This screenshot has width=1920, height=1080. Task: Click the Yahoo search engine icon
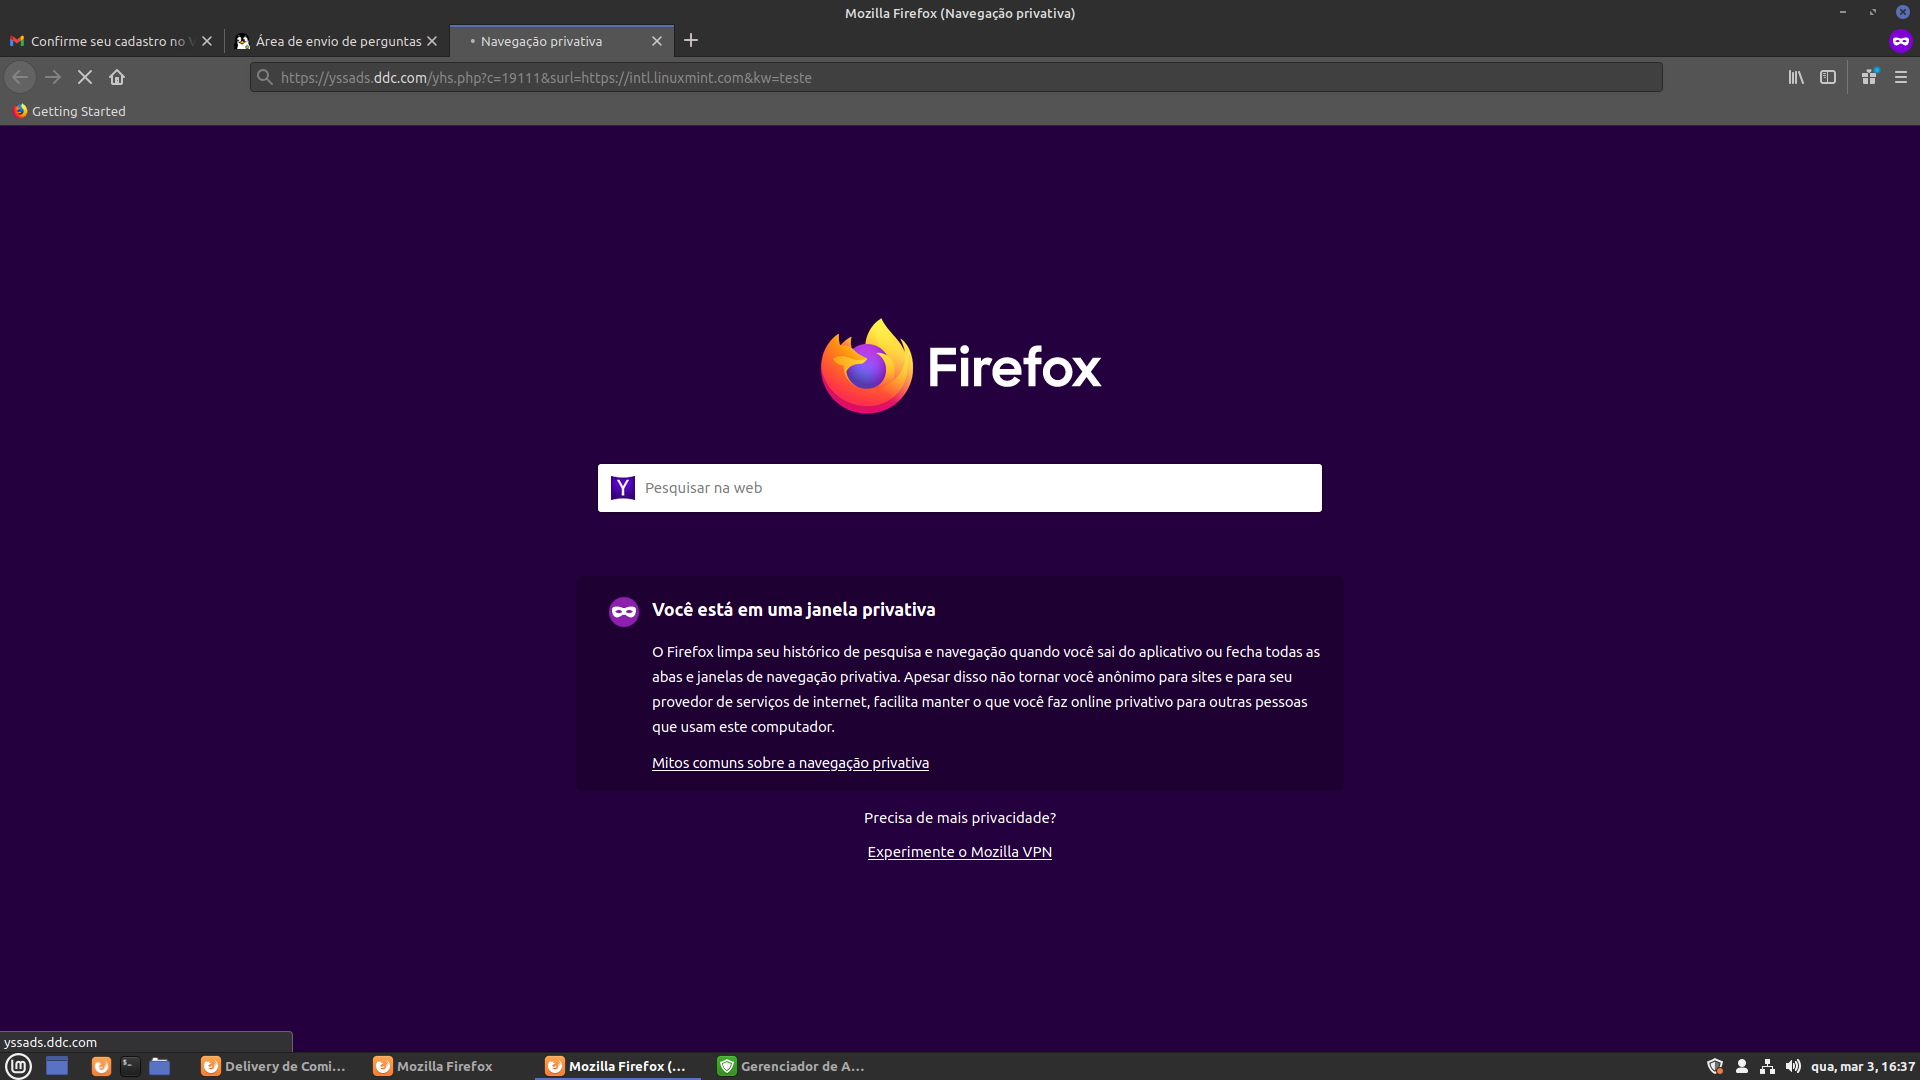coord(623,488)
